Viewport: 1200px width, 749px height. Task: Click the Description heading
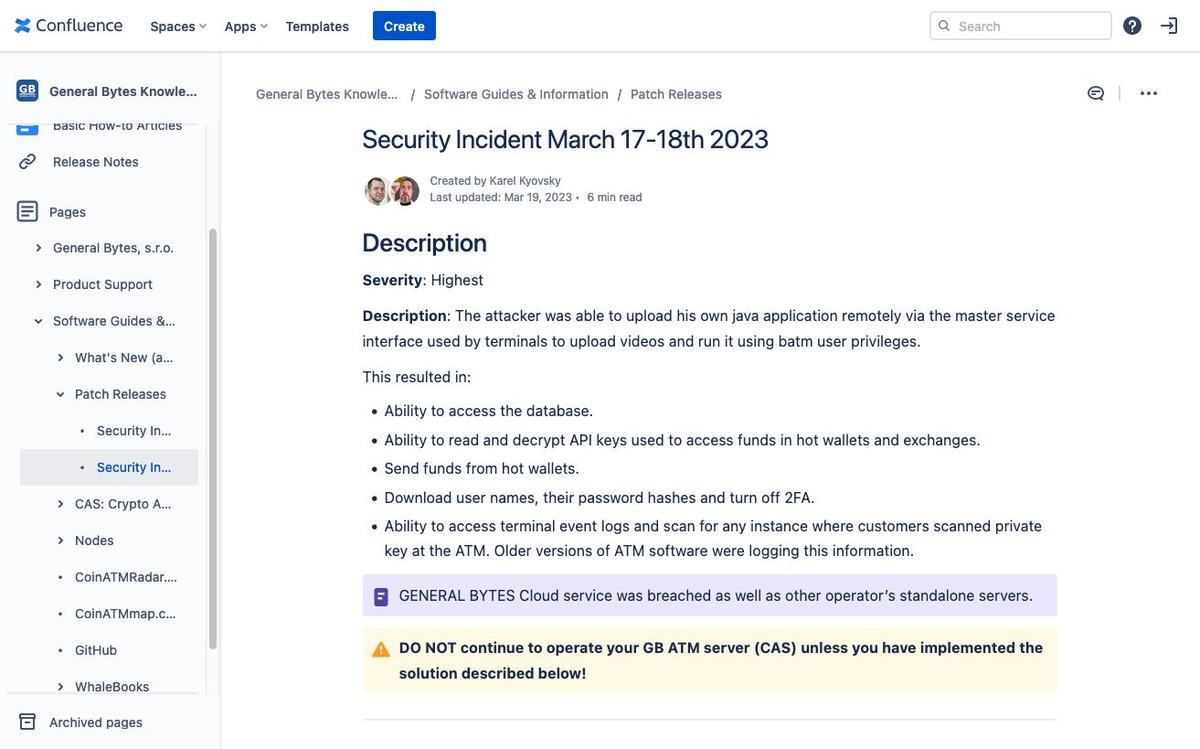(x=424, y=243)
